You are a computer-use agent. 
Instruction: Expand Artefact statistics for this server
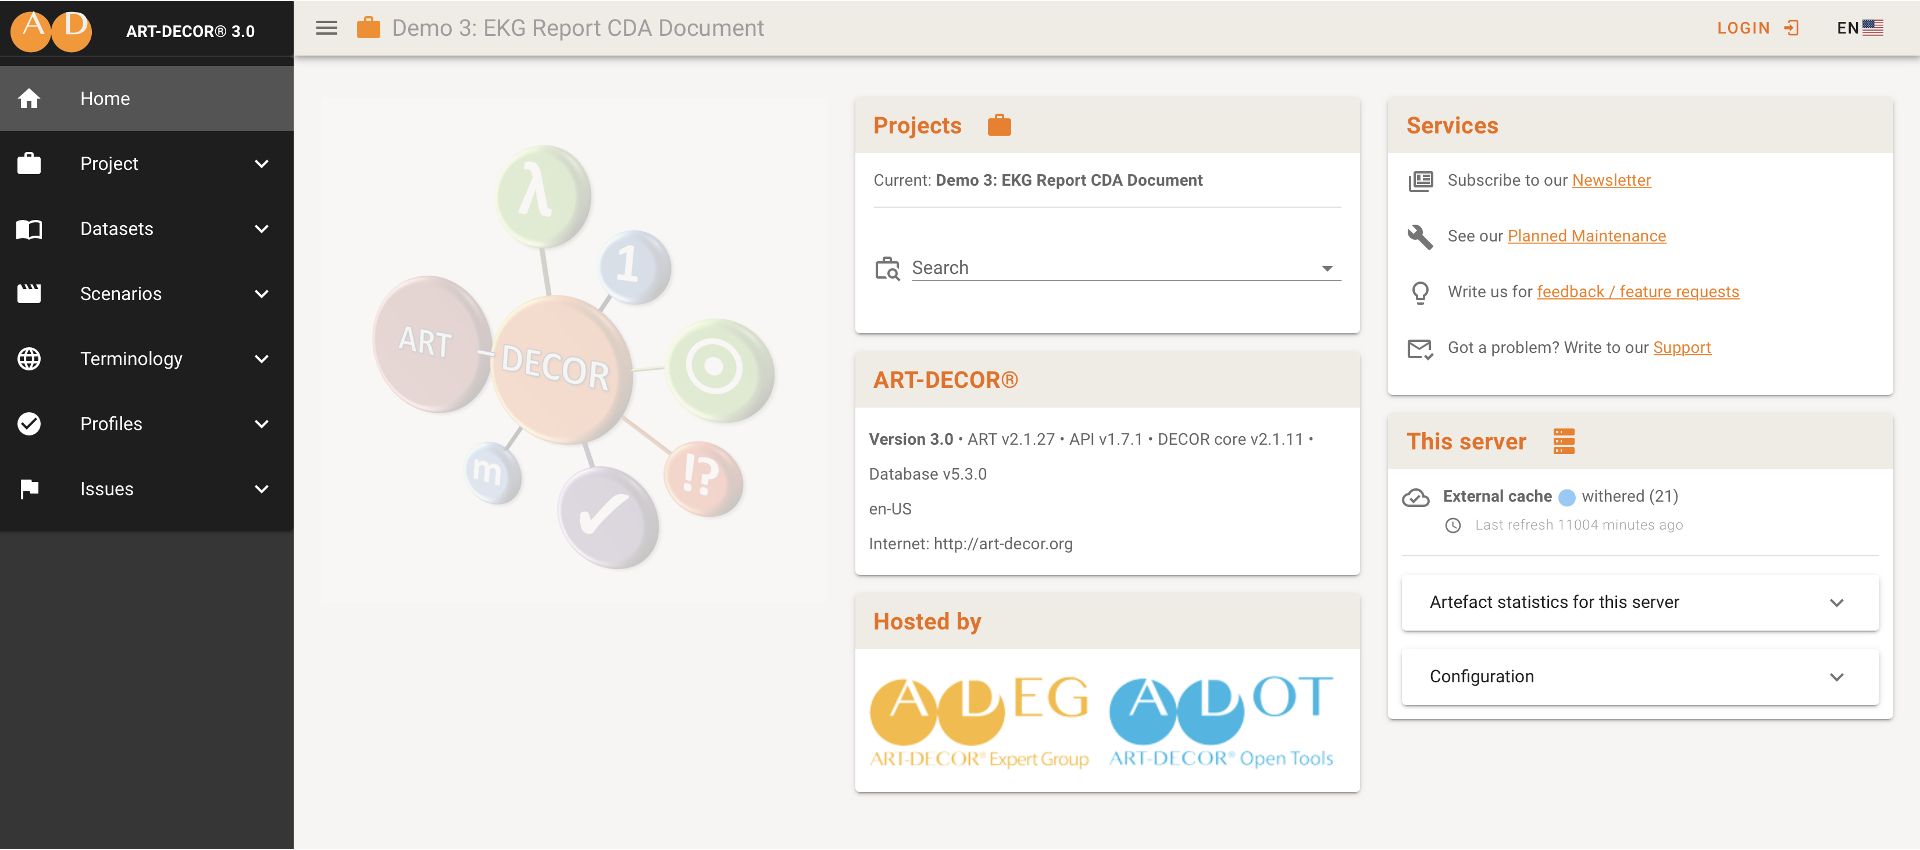pyautogui.click(x=1639, y=602)
